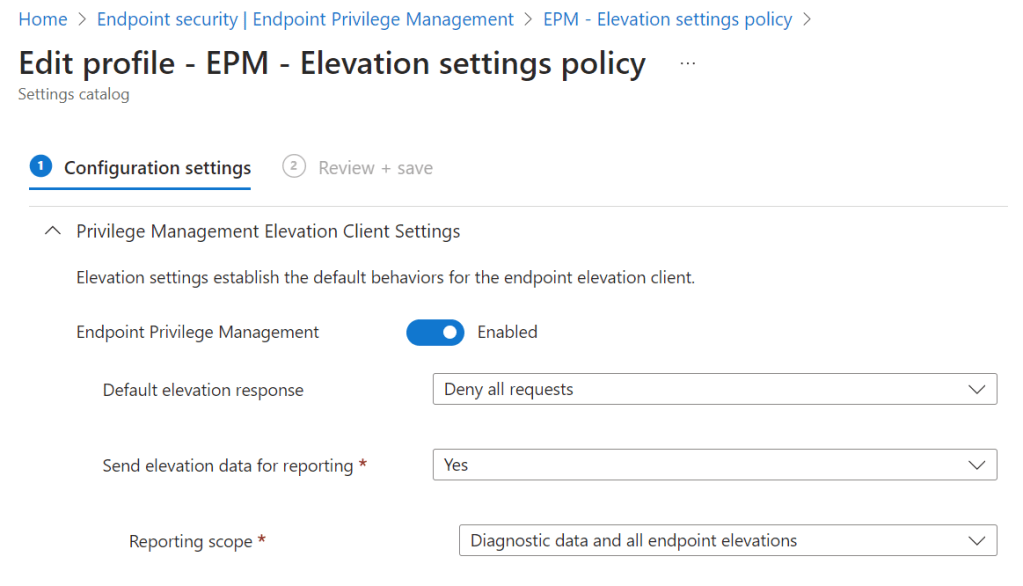The width and height of the screenshot is (1023, 586).
Task: Open the Send elevation data Yes dropdown
Action: (700, 465)
